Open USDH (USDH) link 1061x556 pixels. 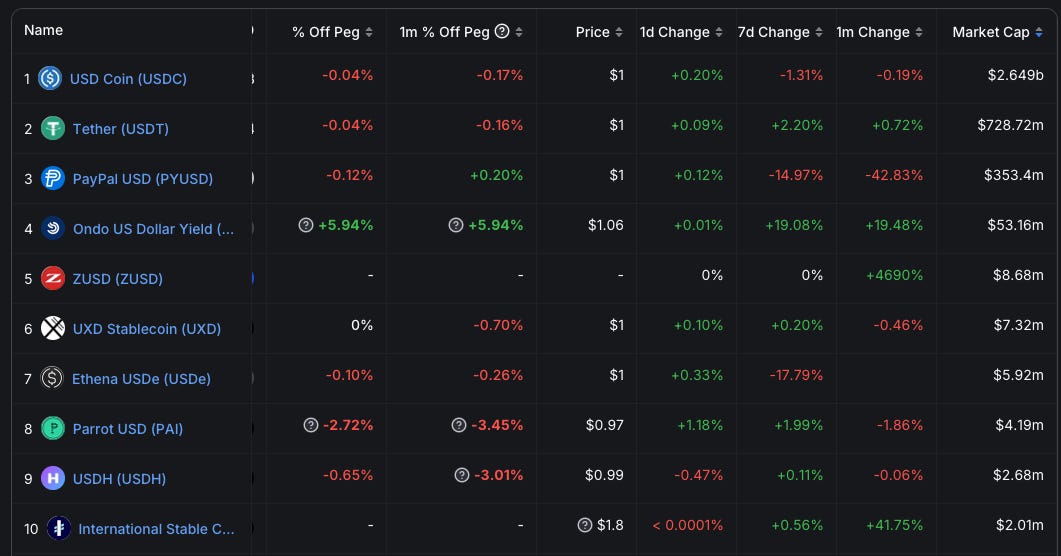[119, 479]
